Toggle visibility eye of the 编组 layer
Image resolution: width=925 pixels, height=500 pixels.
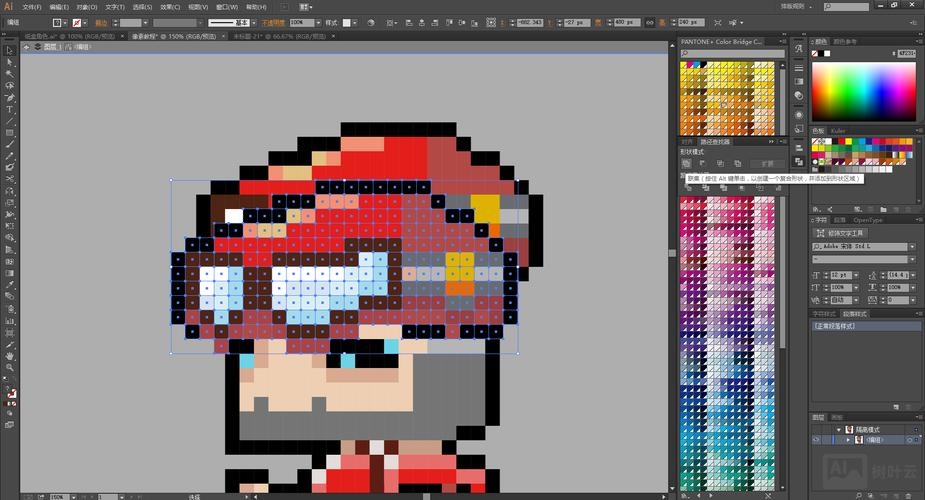[x=815, y=440]
